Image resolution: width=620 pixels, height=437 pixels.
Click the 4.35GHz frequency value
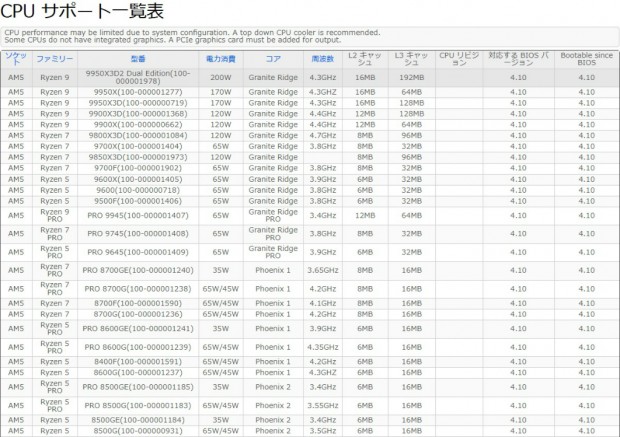point(323,347)
